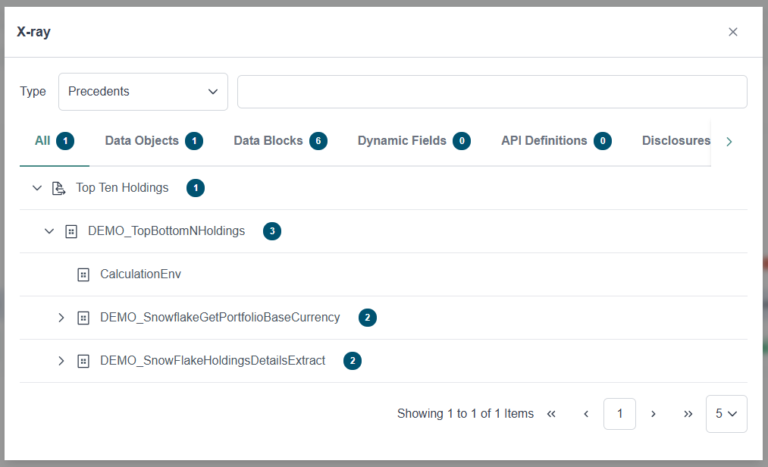Click the search input field

492,92
